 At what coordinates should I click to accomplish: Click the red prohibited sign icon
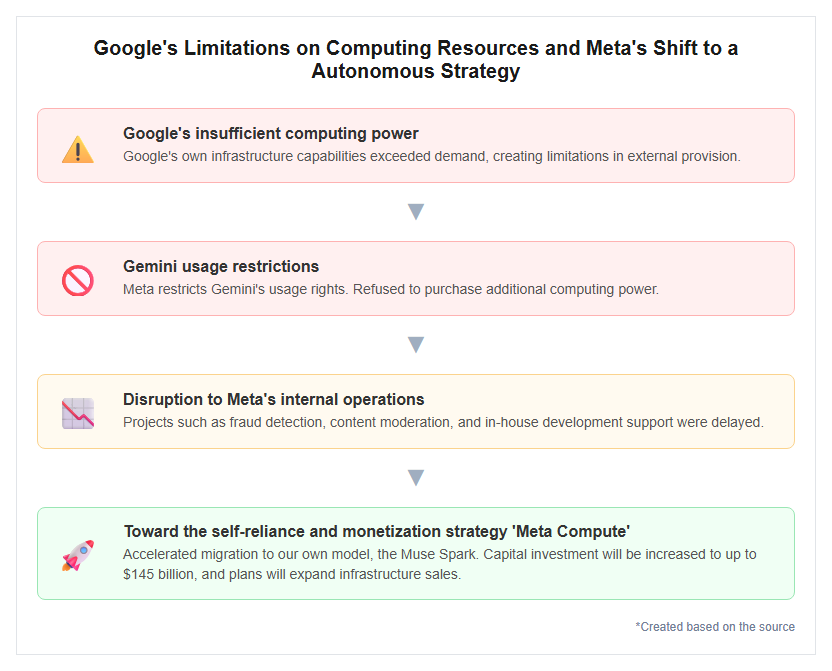pos(78,280)
